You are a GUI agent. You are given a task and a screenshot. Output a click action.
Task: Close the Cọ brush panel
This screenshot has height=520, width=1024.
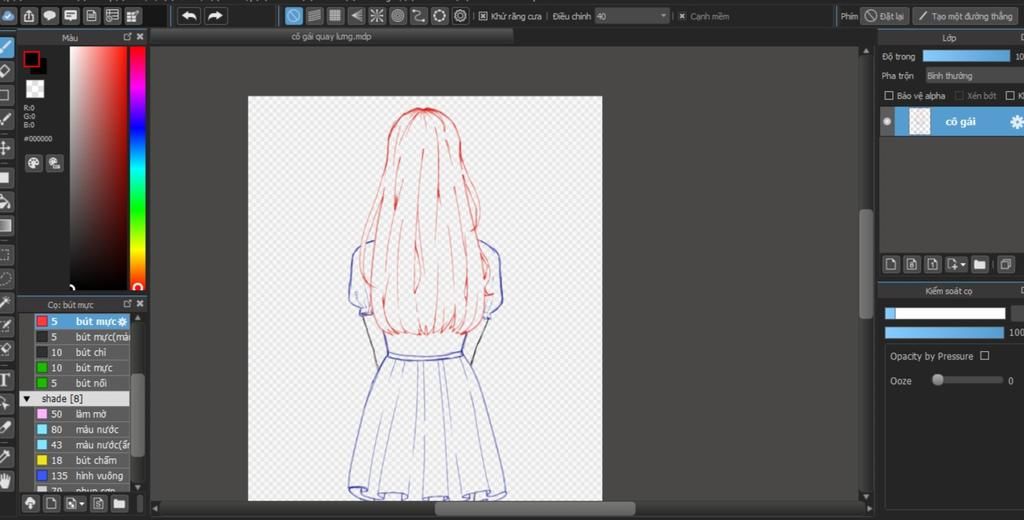point(140,304)
